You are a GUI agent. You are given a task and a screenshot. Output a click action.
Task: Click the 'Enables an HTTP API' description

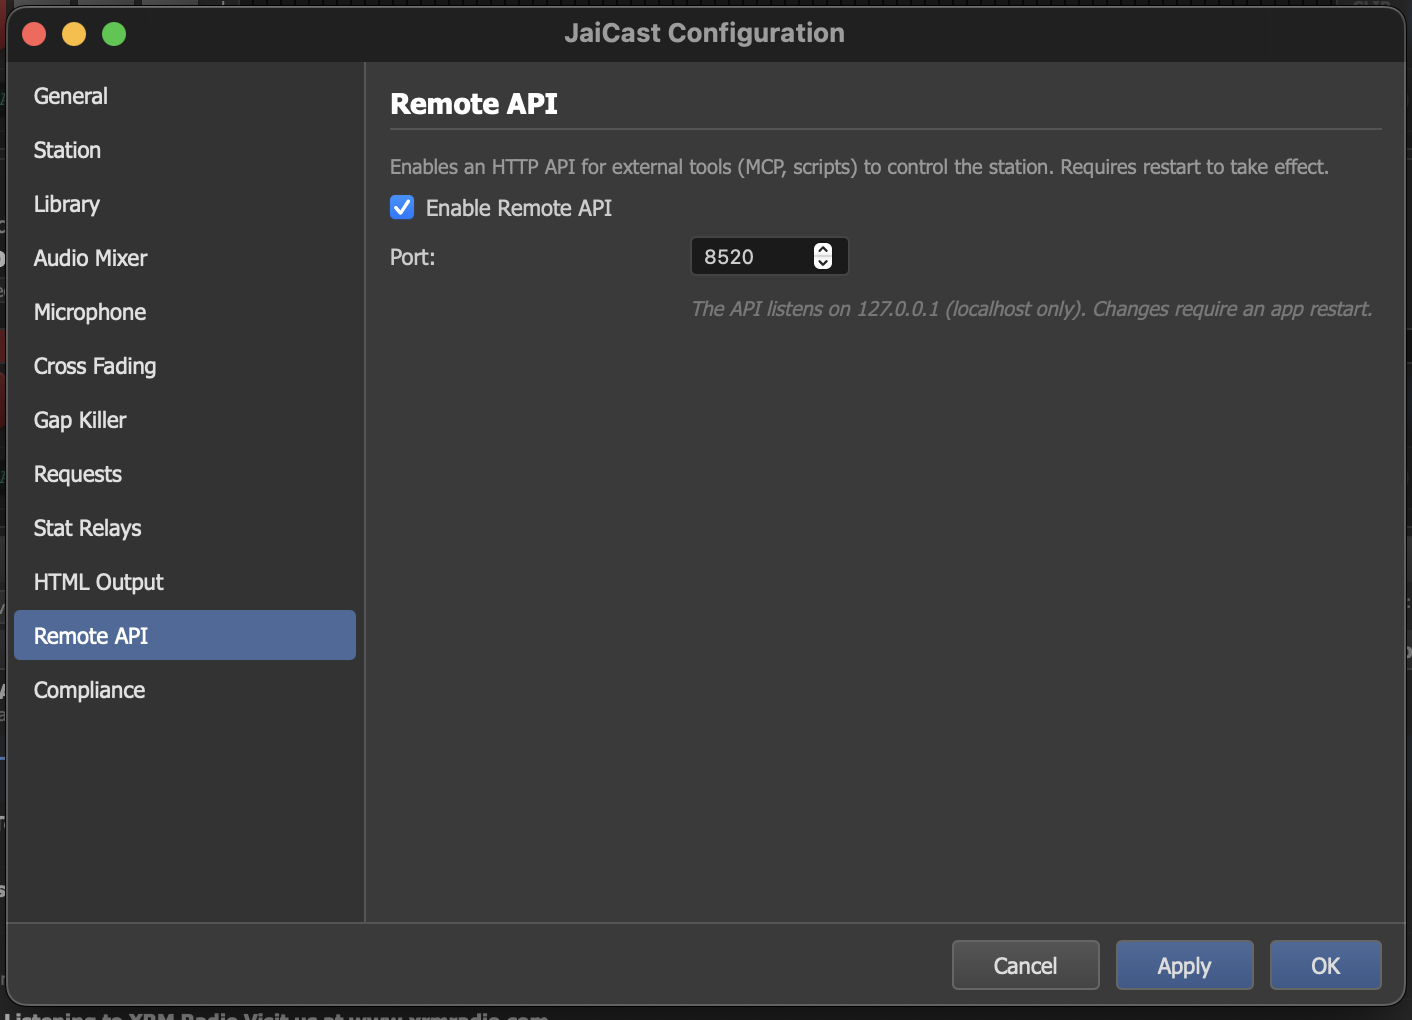coord(859,167)
